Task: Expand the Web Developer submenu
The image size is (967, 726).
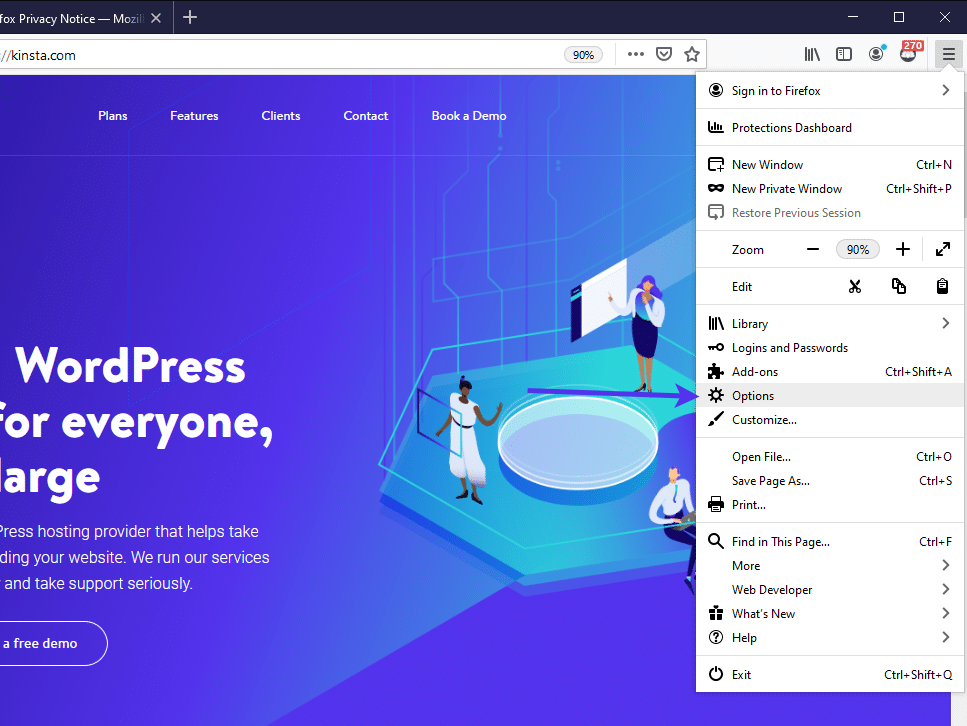Action: click(x=944, y=589)
